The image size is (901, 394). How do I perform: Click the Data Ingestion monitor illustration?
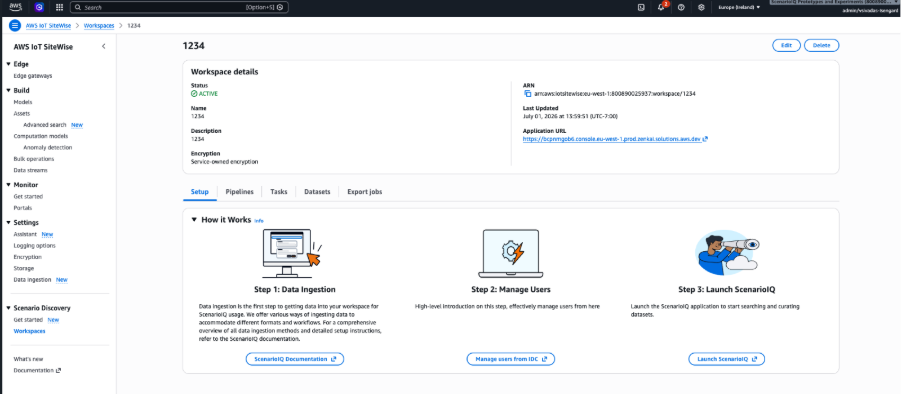coord(292,253)
